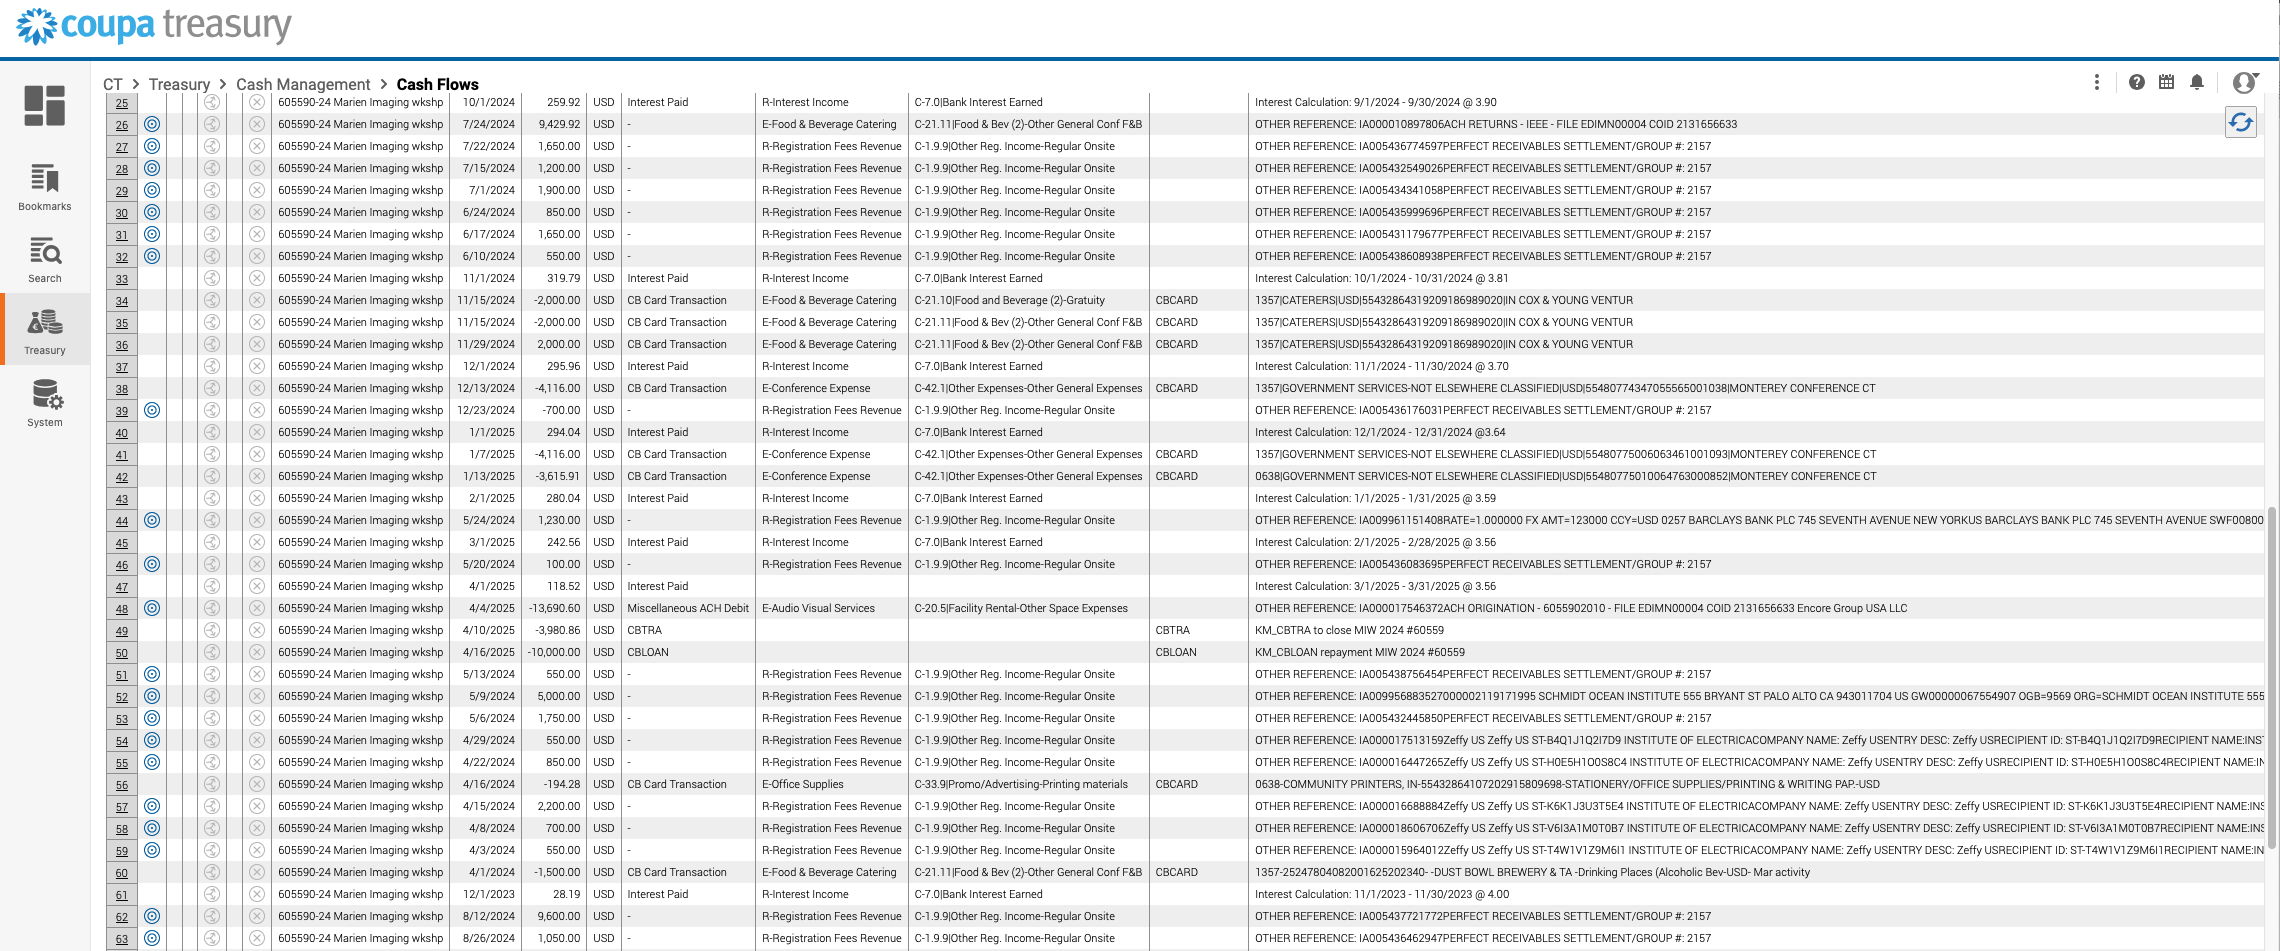Click the blue target icon in row 32
The height and width of the screenshot is (951, 2280).
click(x=152, y=256)
